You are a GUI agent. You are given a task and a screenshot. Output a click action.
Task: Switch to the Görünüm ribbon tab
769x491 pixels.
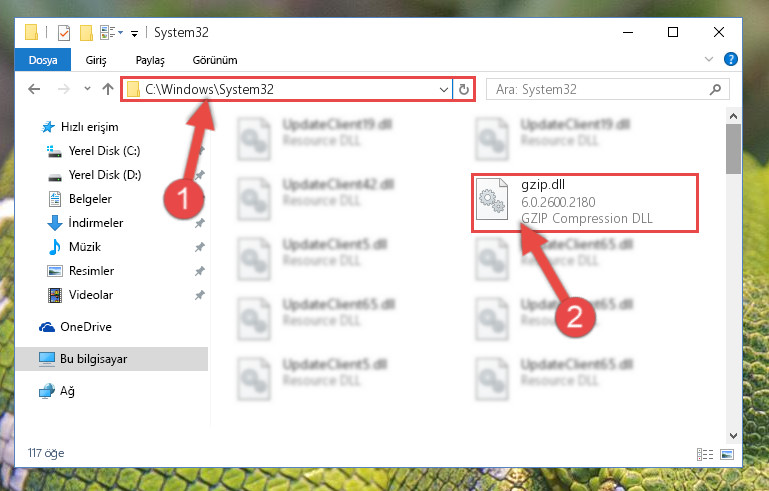(x=215, y=60)
